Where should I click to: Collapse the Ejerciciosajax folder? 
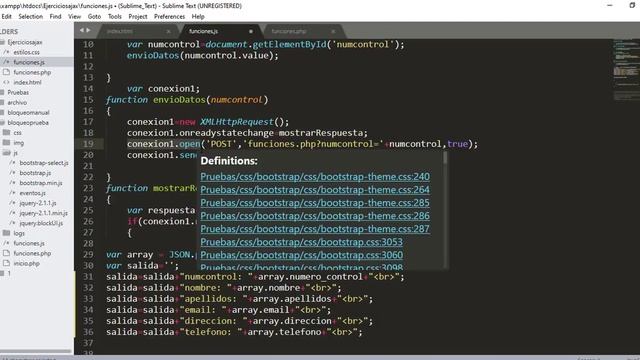point(2,42)
